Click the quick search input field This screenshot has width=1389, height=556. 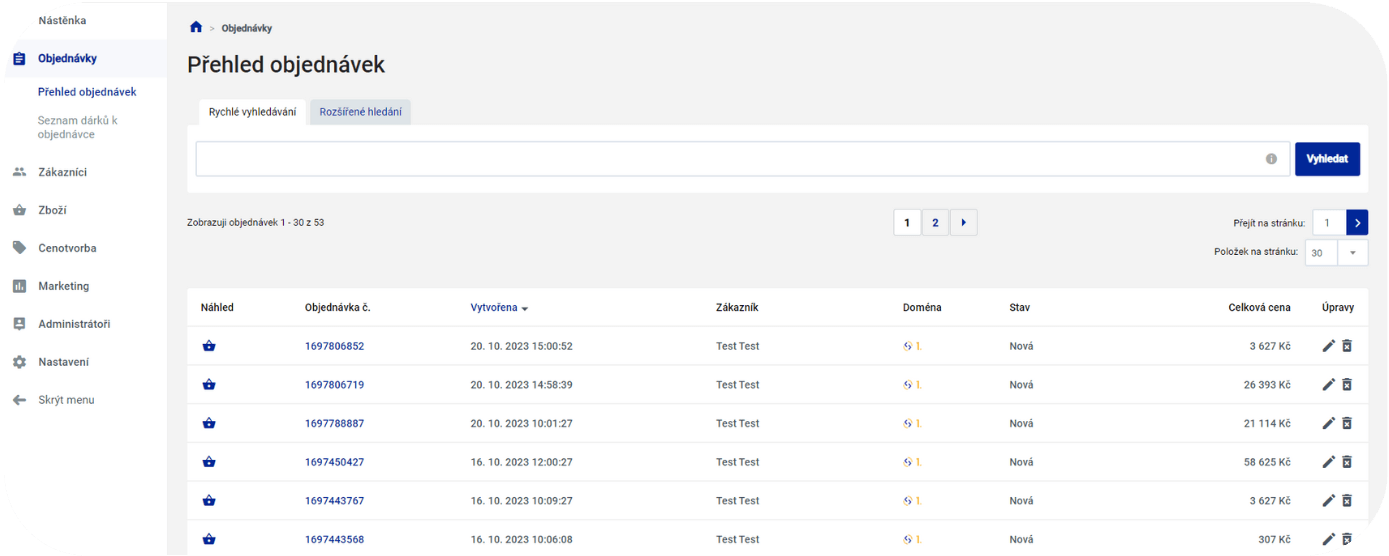pos(728,159)
